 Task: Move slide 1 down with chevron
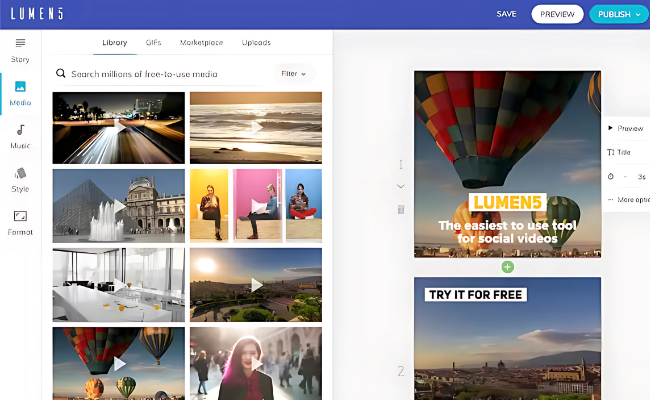[x=401, y=186]
